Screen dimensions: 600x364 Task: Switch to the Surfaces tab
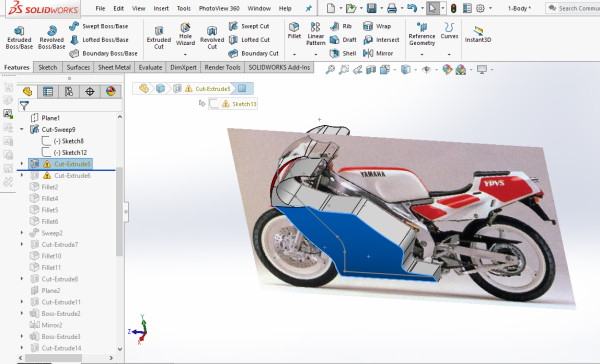(78, 67)
